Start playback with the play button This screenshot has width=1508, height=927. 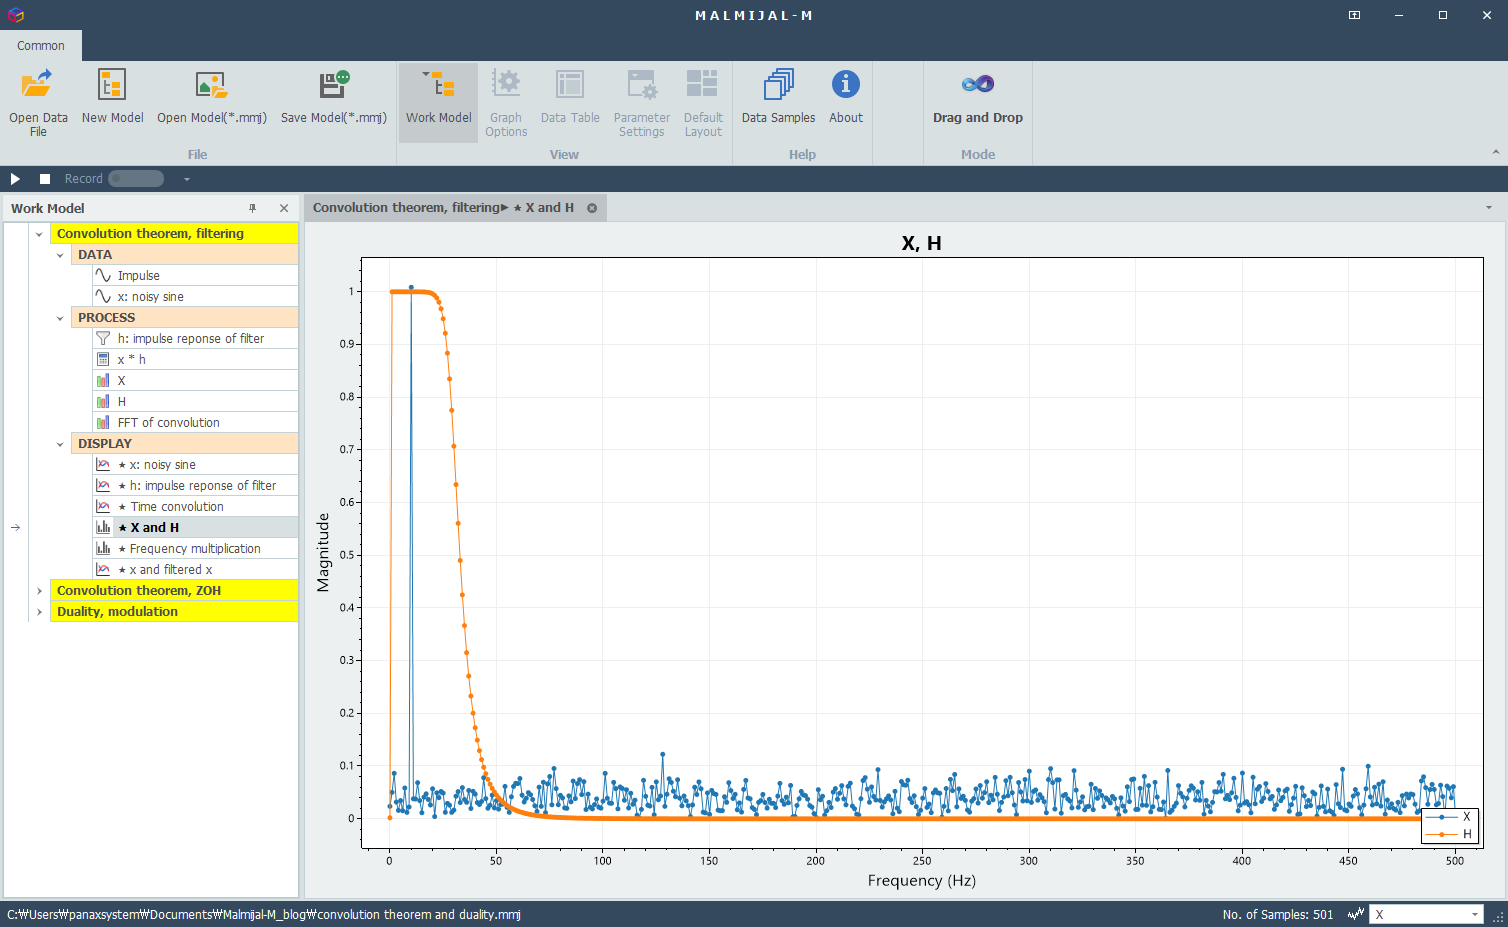[x=15, y=179]
